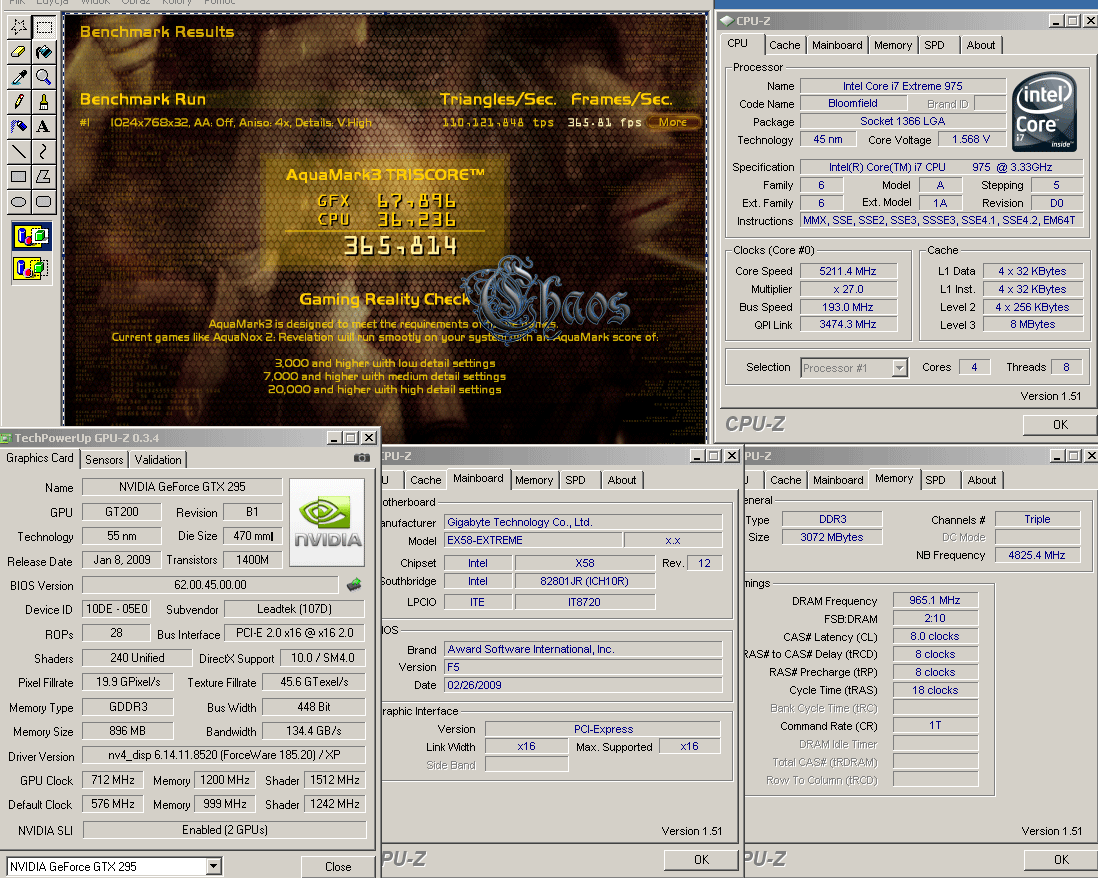Screen dimensions: 1098x878
Task: Choose the transparent selection option icon
Action: point(32,268)
